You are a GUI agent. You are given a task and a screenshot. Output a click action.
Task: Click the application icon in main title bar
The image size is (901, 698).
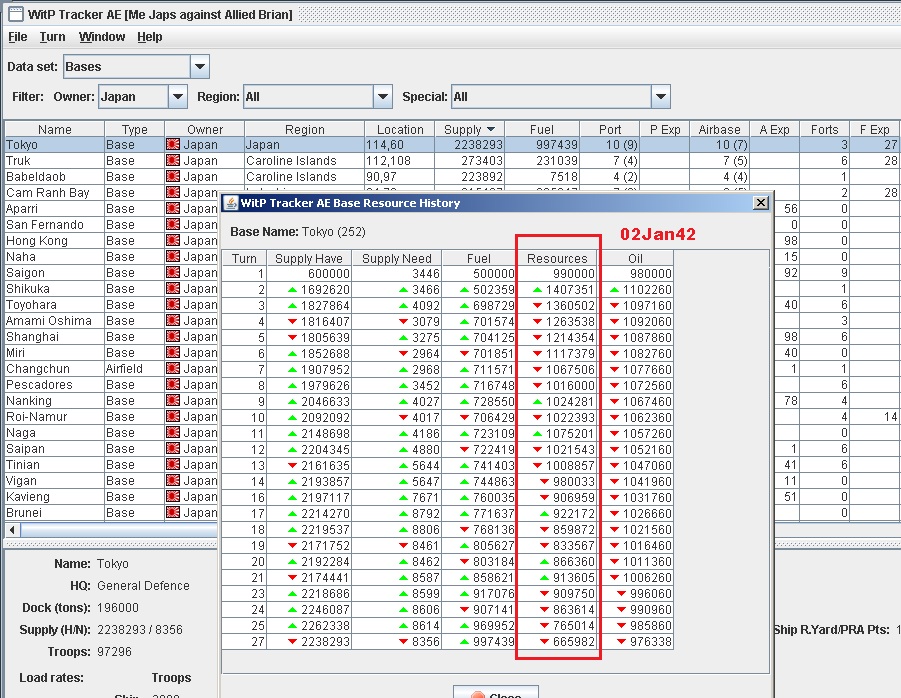pos(16,14)
